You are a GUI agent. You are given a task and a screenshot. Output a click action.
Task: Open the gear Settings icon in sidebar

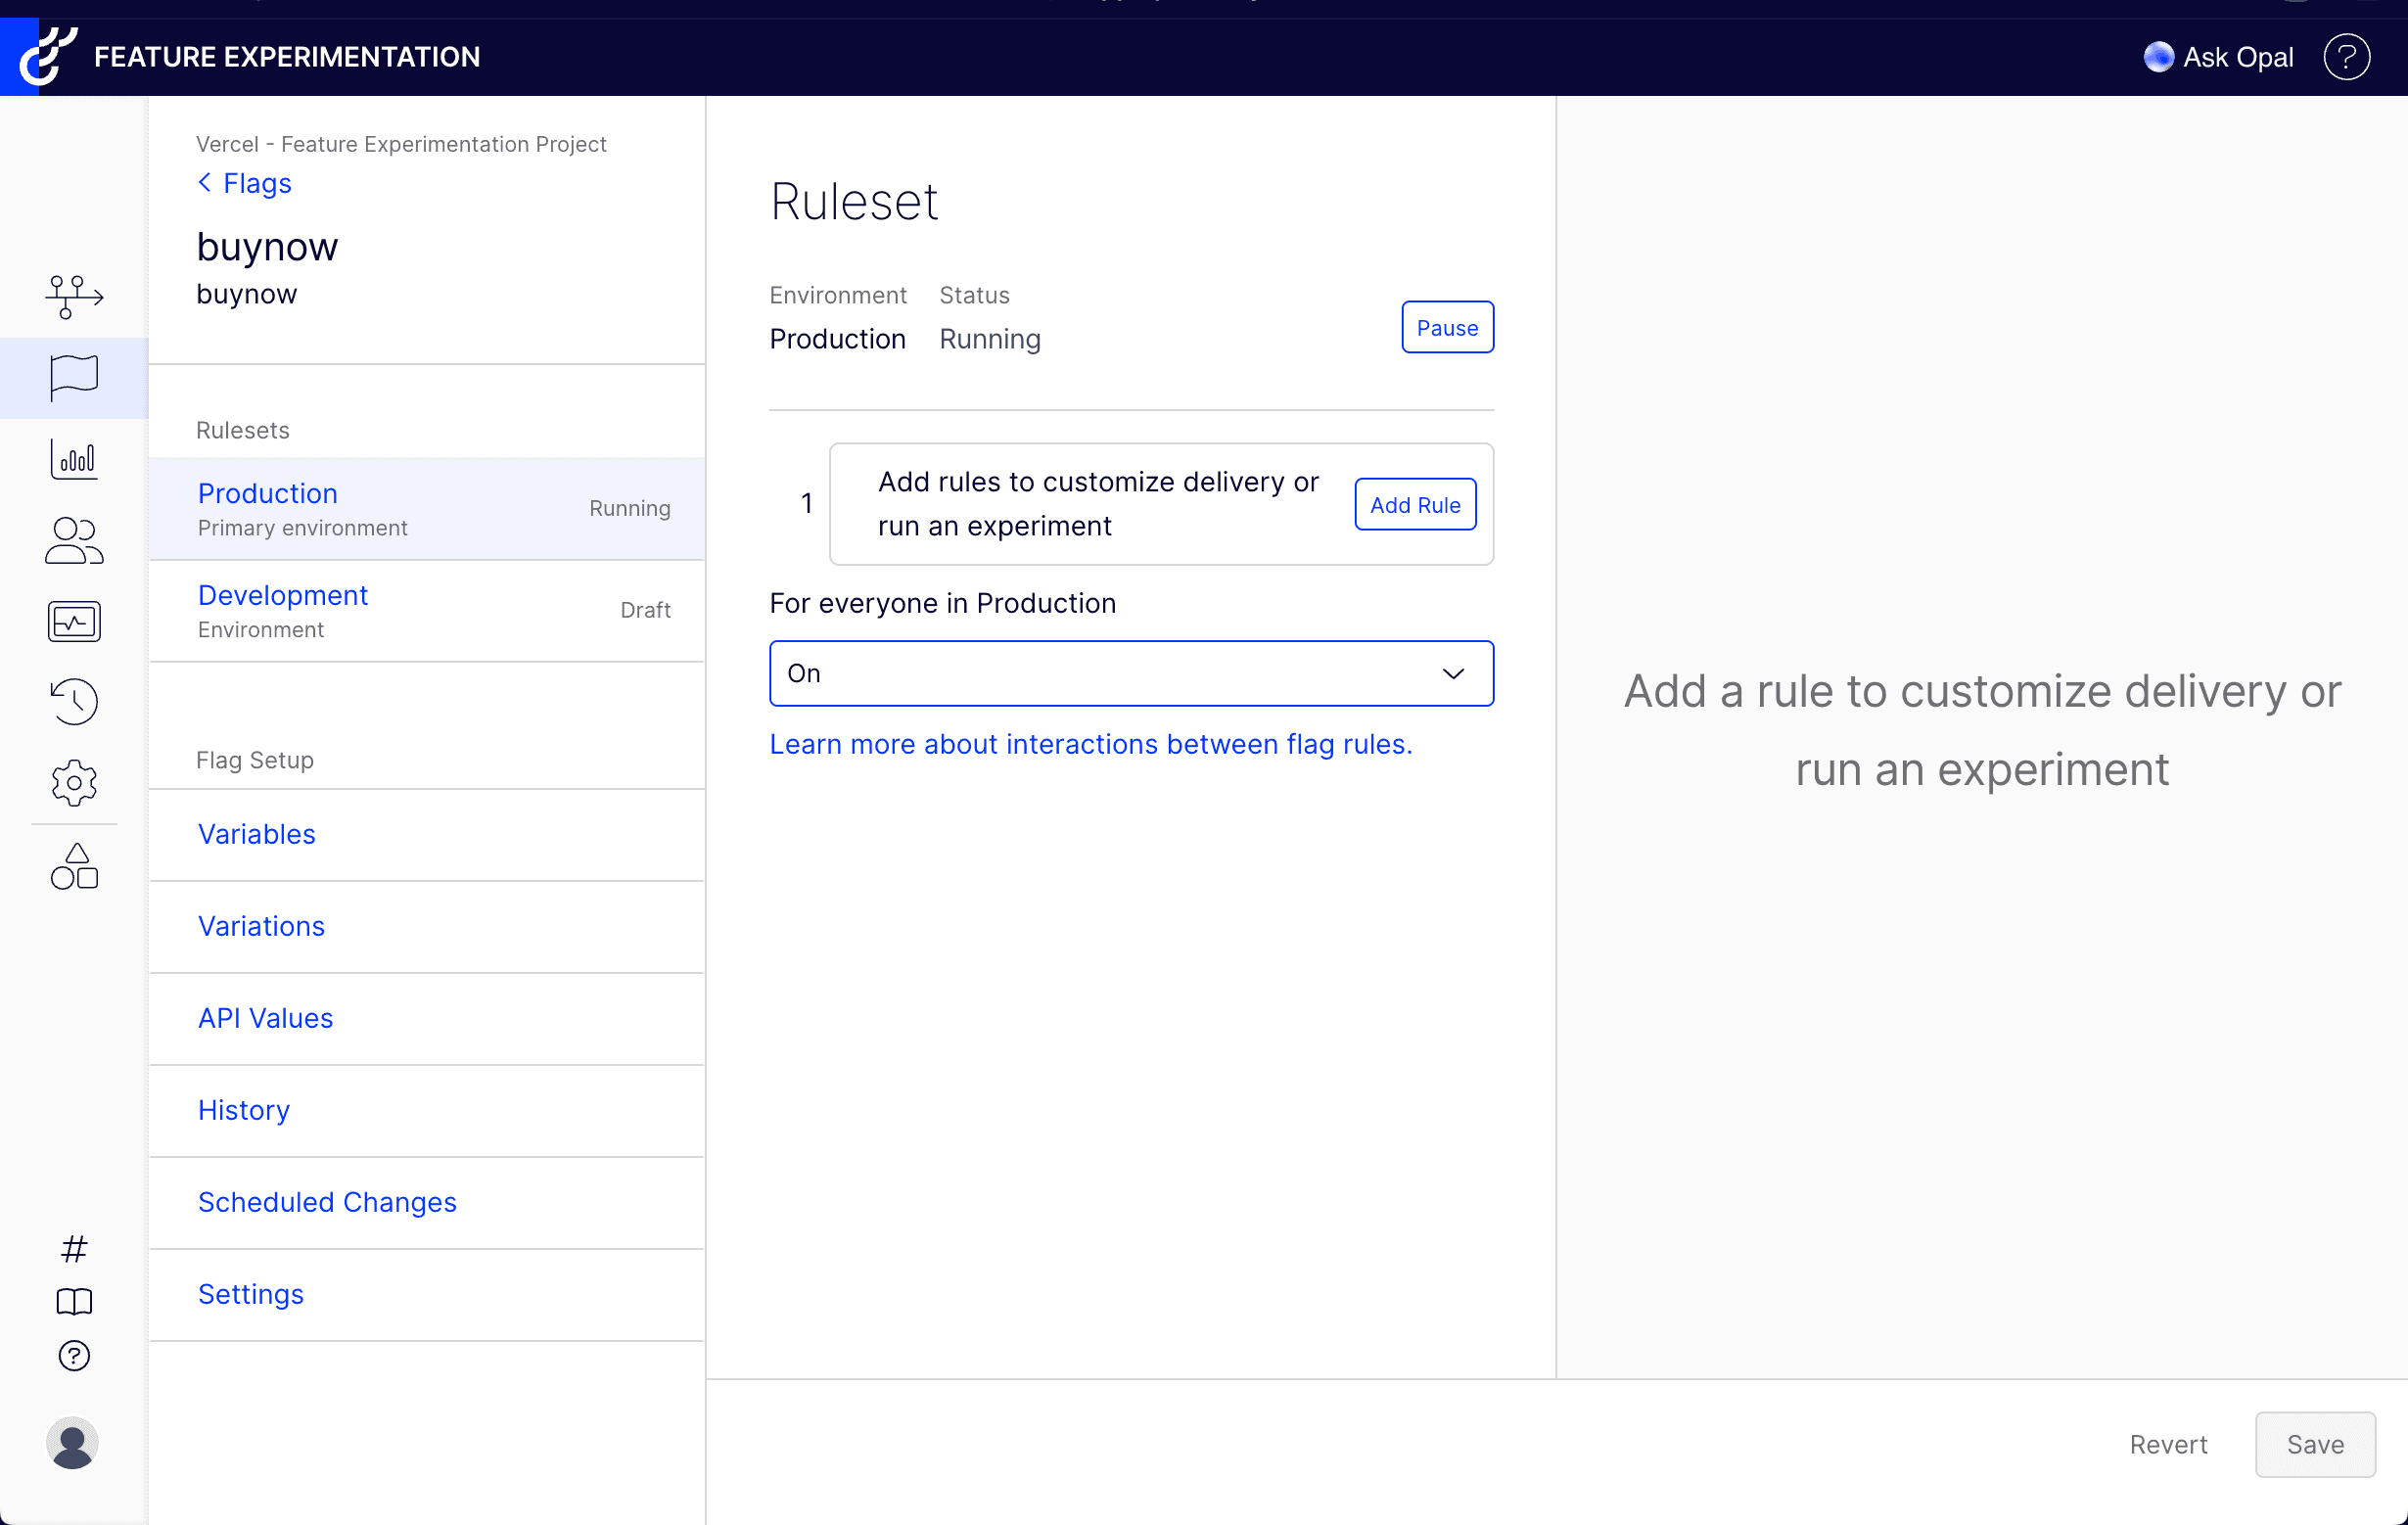(74, 783)
